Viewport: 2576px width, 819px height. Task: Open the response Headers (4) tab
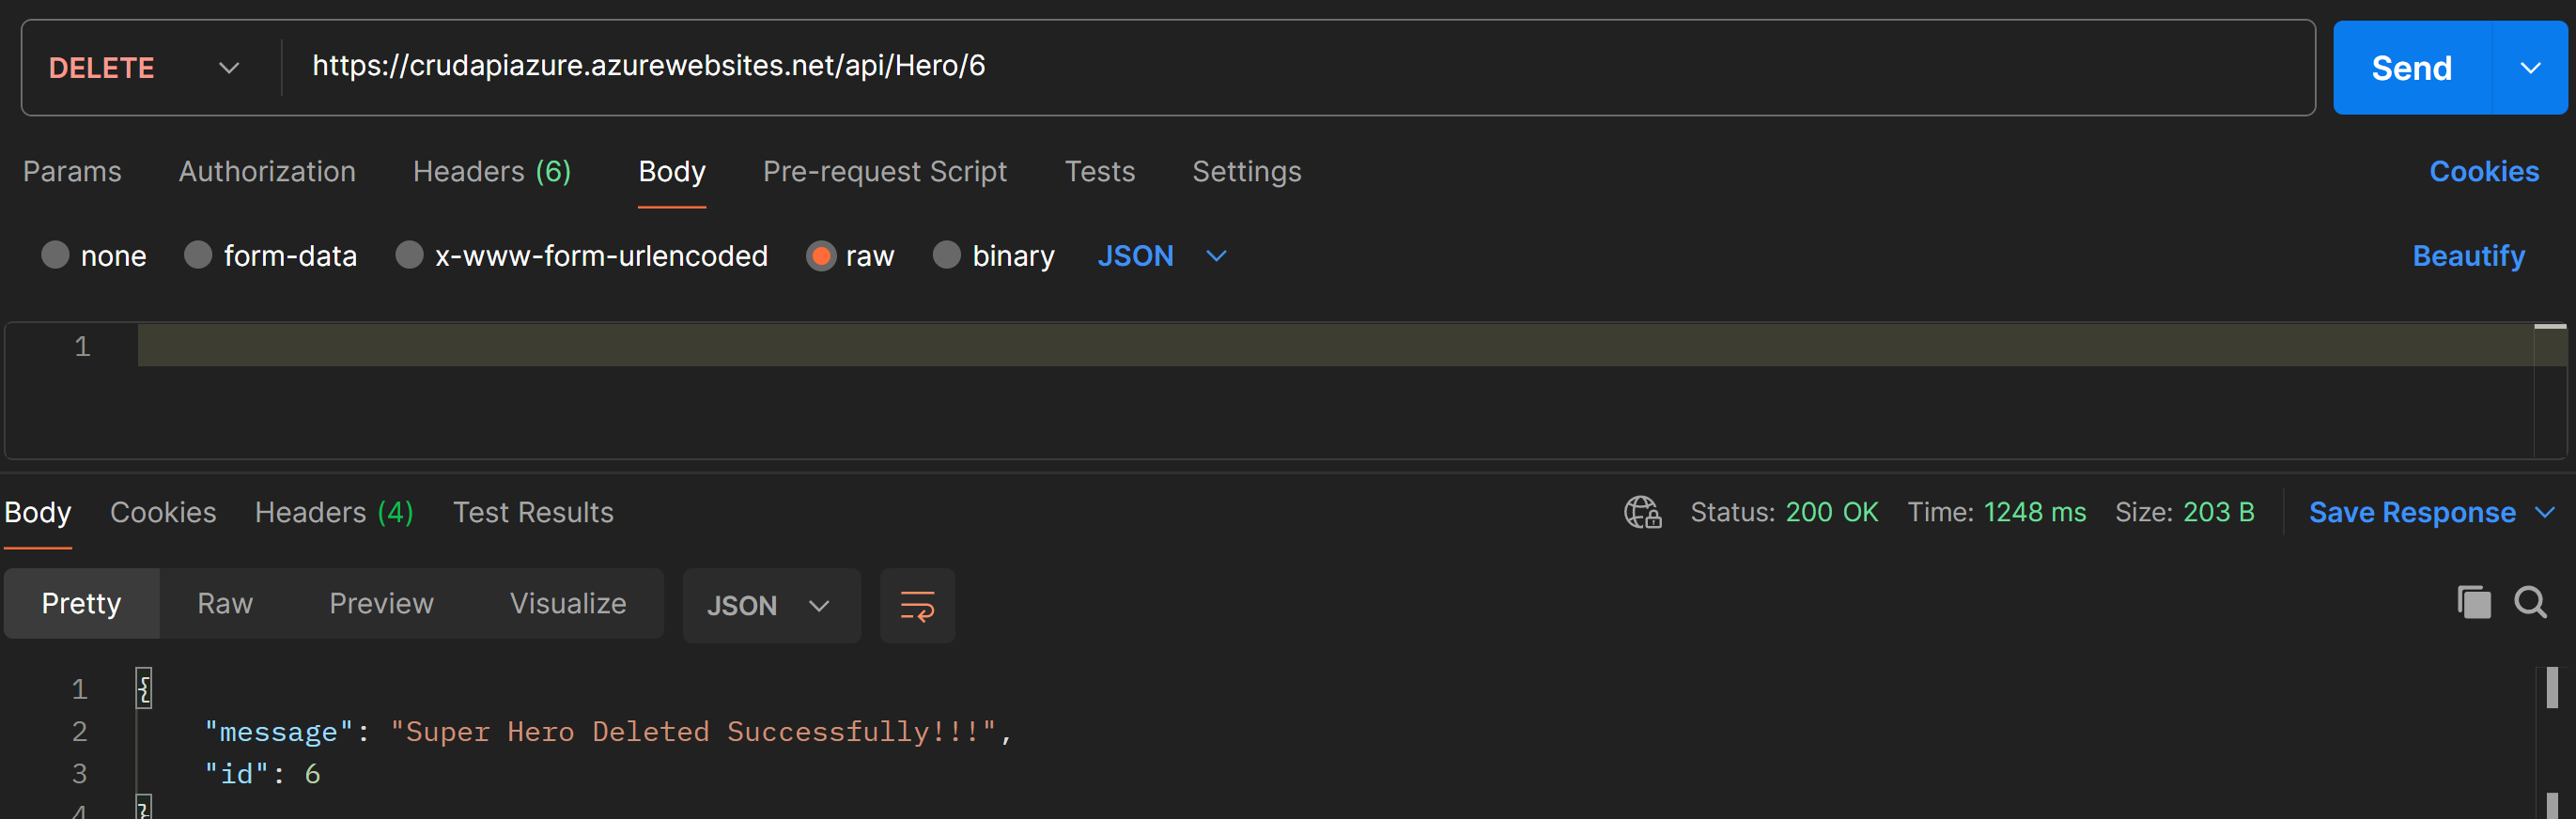(334, 512)
